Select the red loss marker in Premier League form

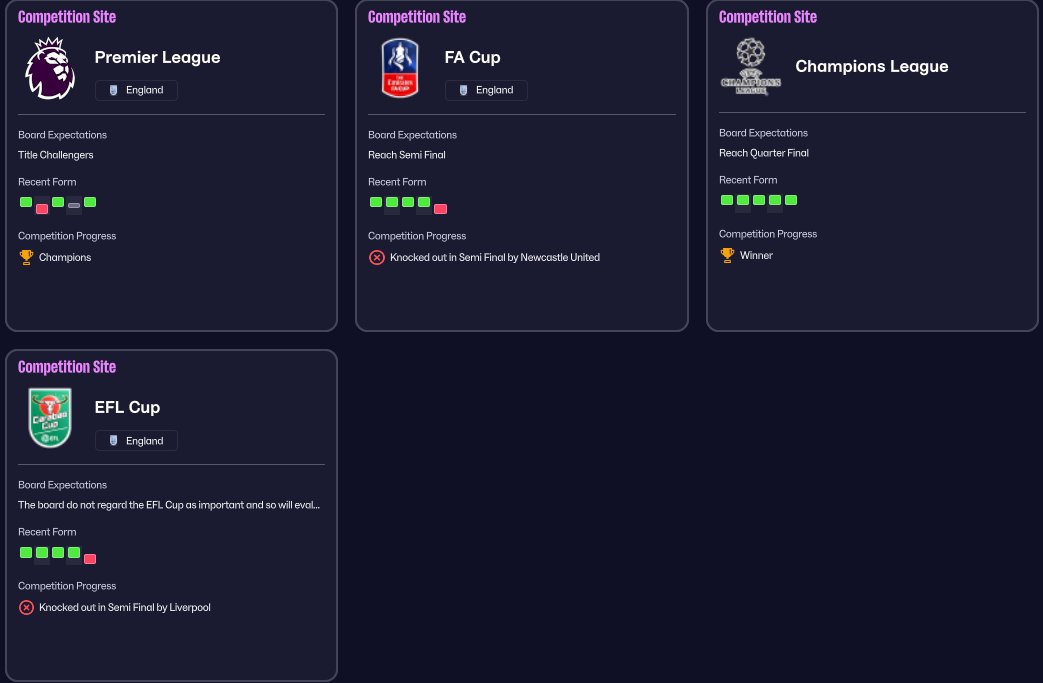(42, 209)
